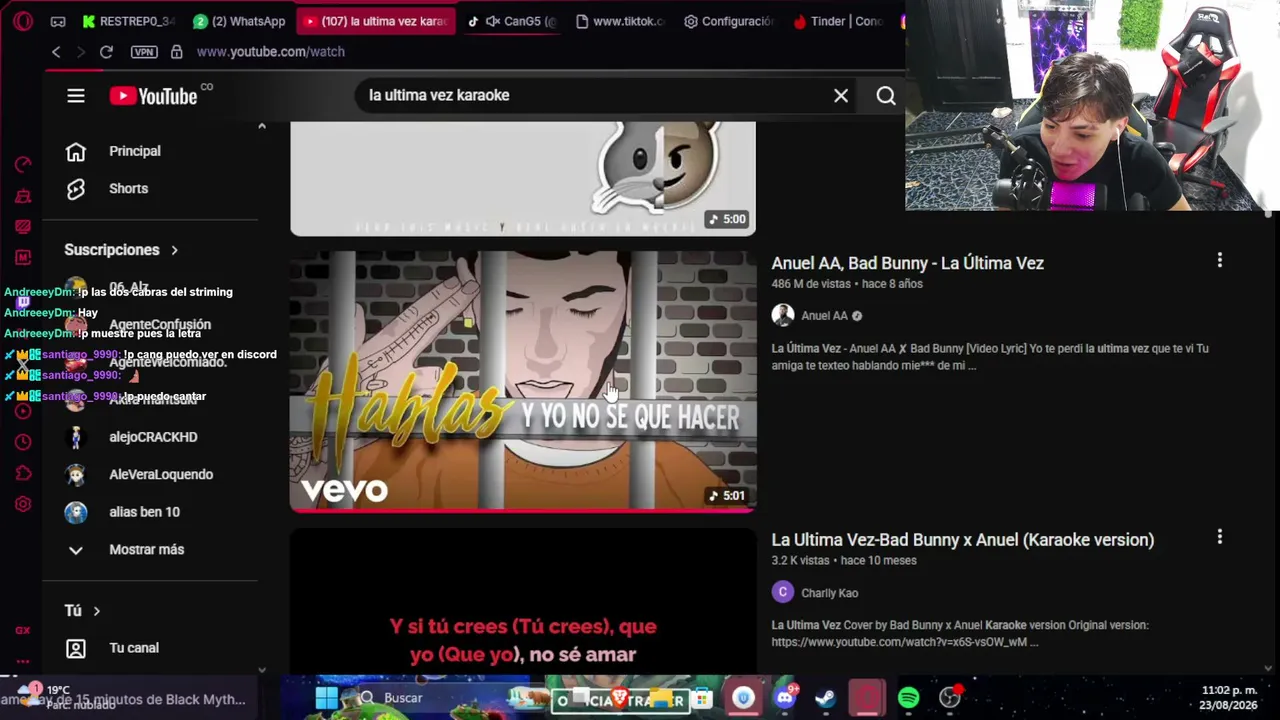The width and height of the screenshot is (1280, 720).
Task: Expand the Suscripciones section chevron
Action: tap(174, 250)
